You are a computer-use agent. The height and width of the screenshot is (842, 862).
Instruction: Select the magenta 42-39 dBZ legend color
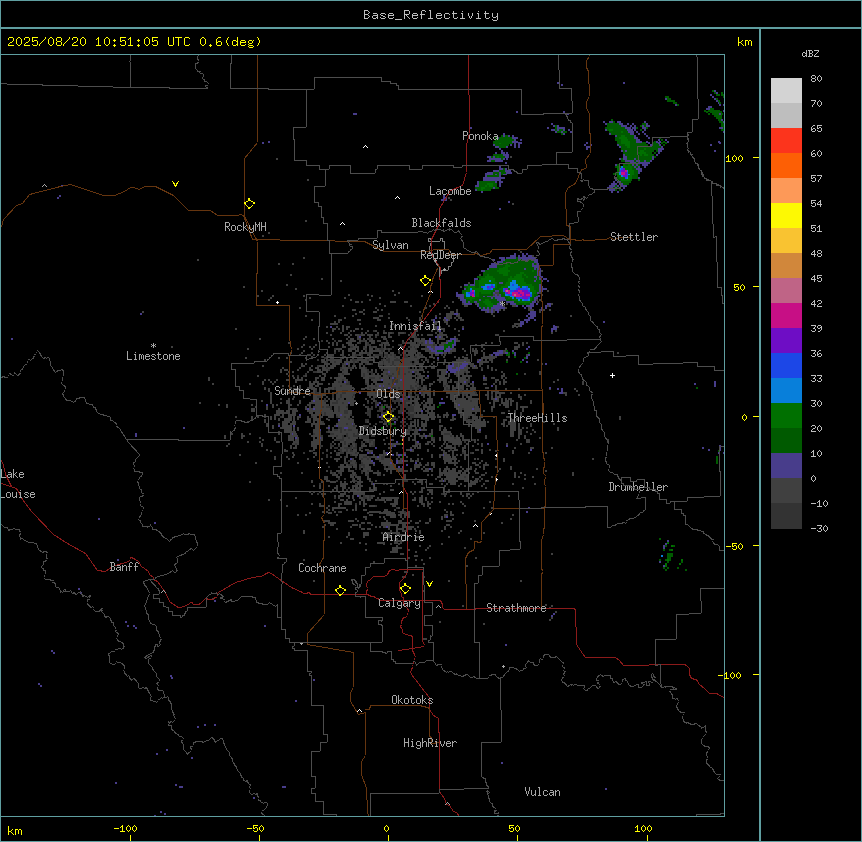[786, 315]
